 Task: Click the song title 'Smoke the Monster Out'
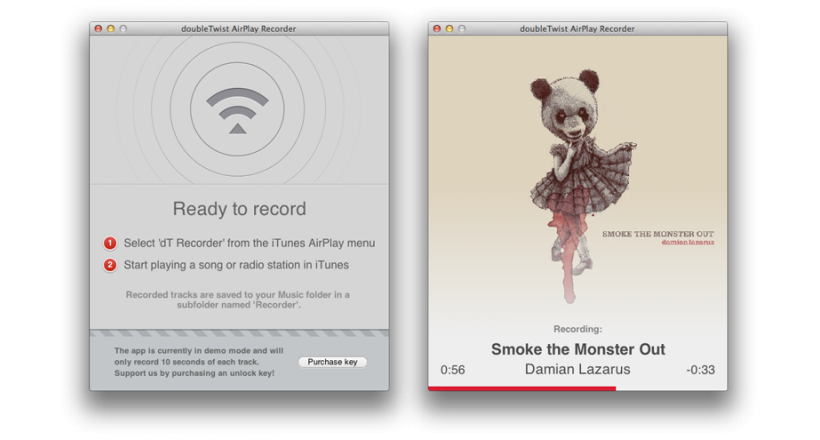pyautogui.click(x=578, y=349)
